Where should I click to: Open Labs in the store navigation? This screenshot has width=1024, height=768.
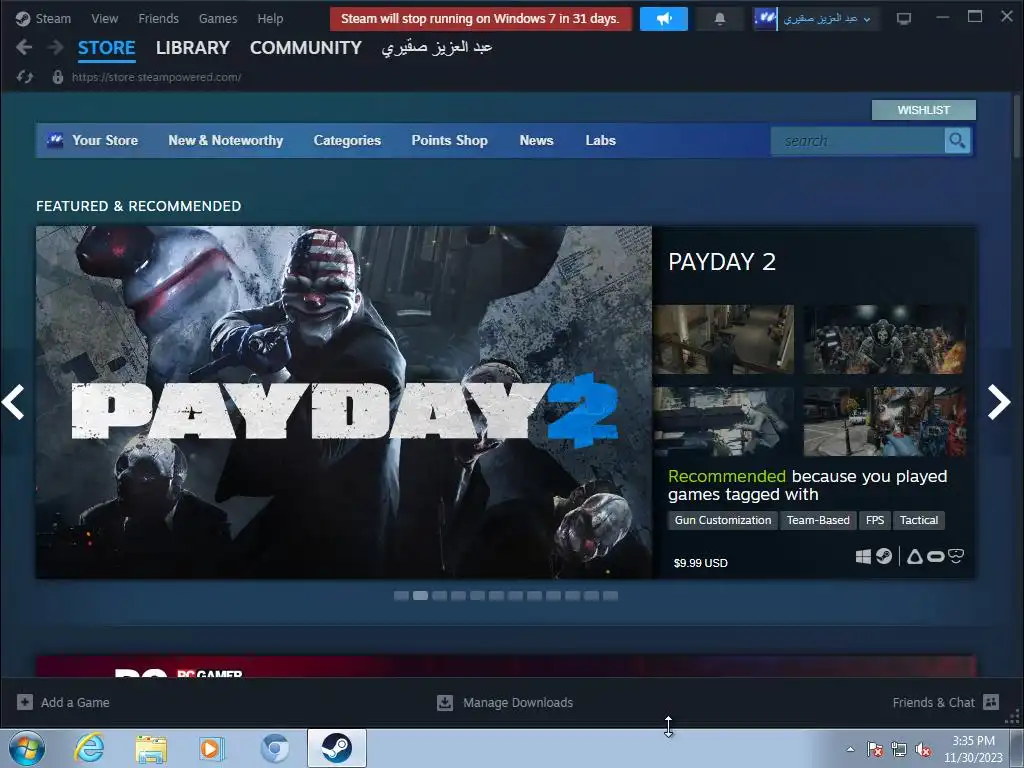pyautogui.click(x=600, y=140)
